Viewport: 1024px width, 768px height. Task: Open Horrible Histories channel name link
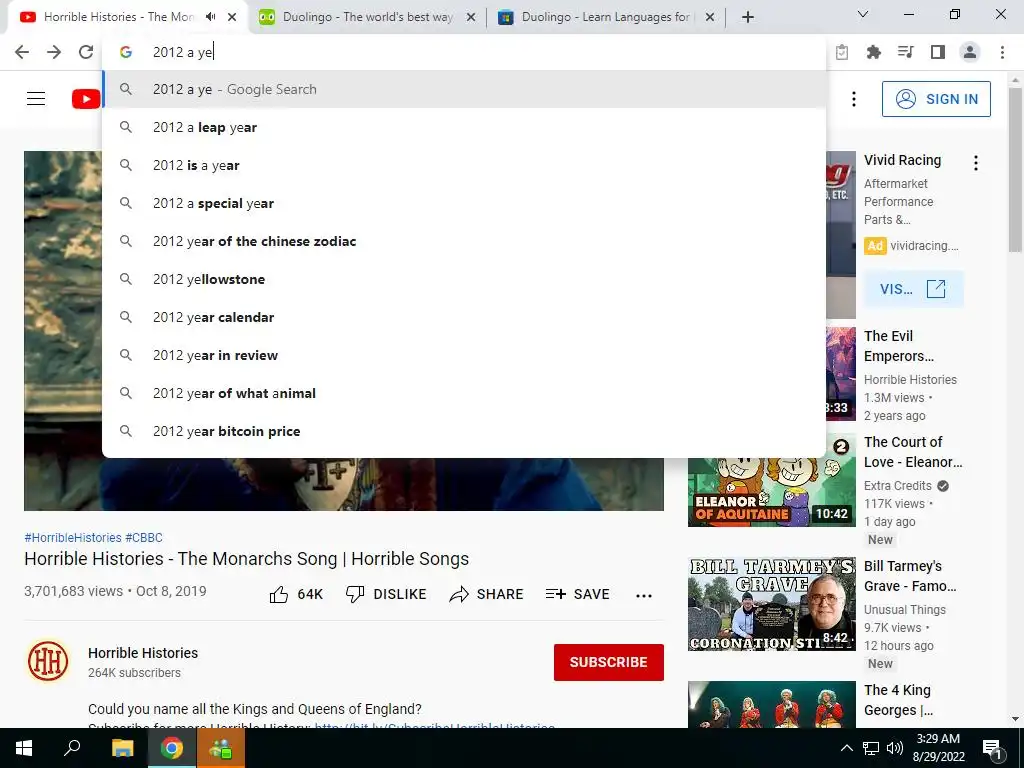[143, 653]
